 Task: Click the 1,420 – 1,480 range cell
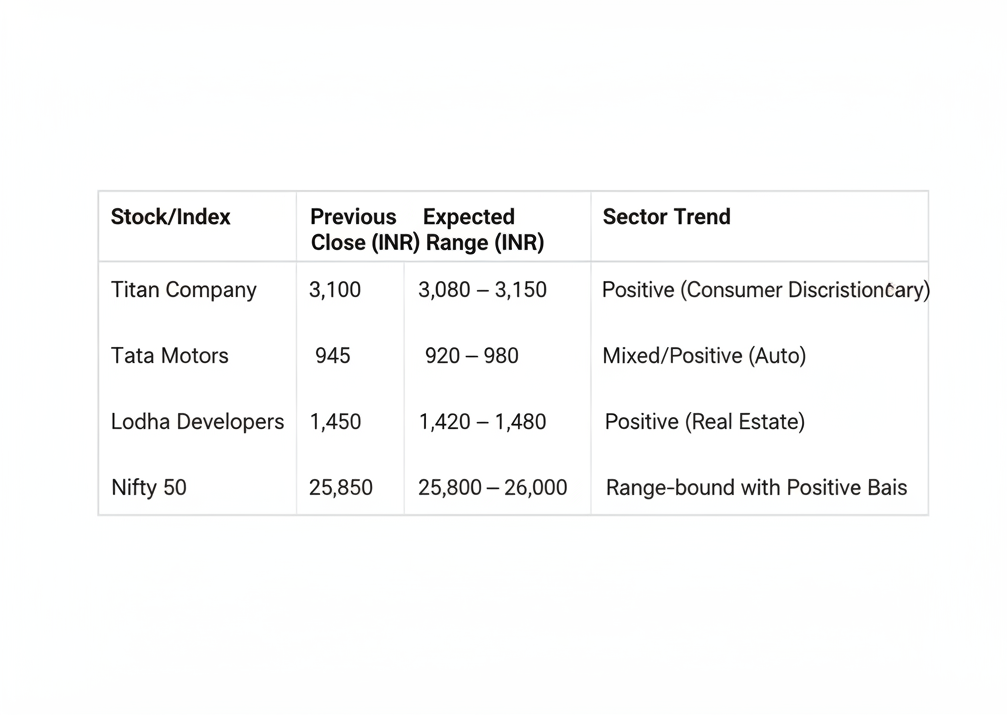[482, 422]
